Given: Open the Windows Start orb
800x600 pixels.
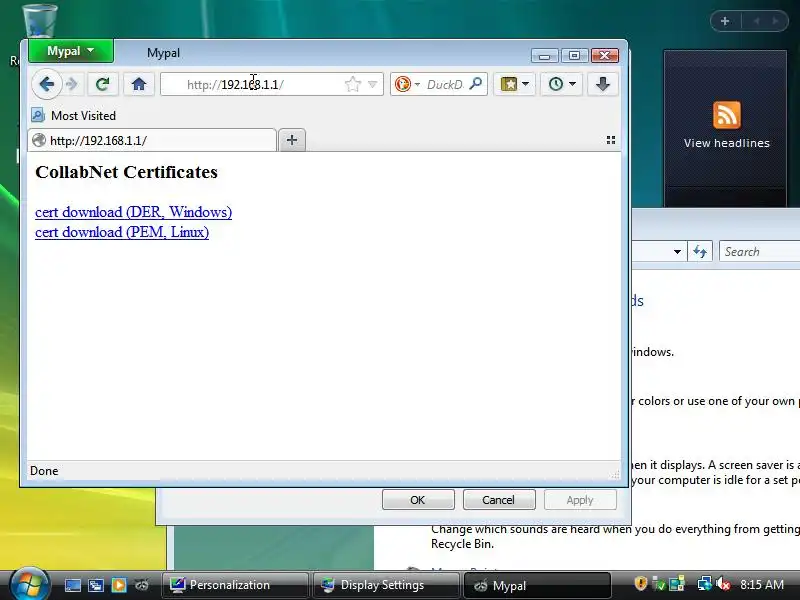Looking at the screenshot, I should 29,584.
